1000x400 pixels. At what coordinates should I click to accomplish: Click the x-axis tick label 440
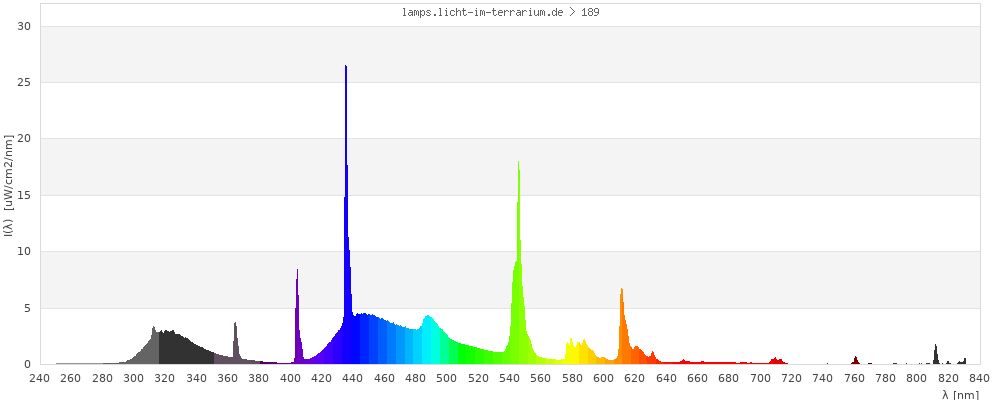[353, 378]
